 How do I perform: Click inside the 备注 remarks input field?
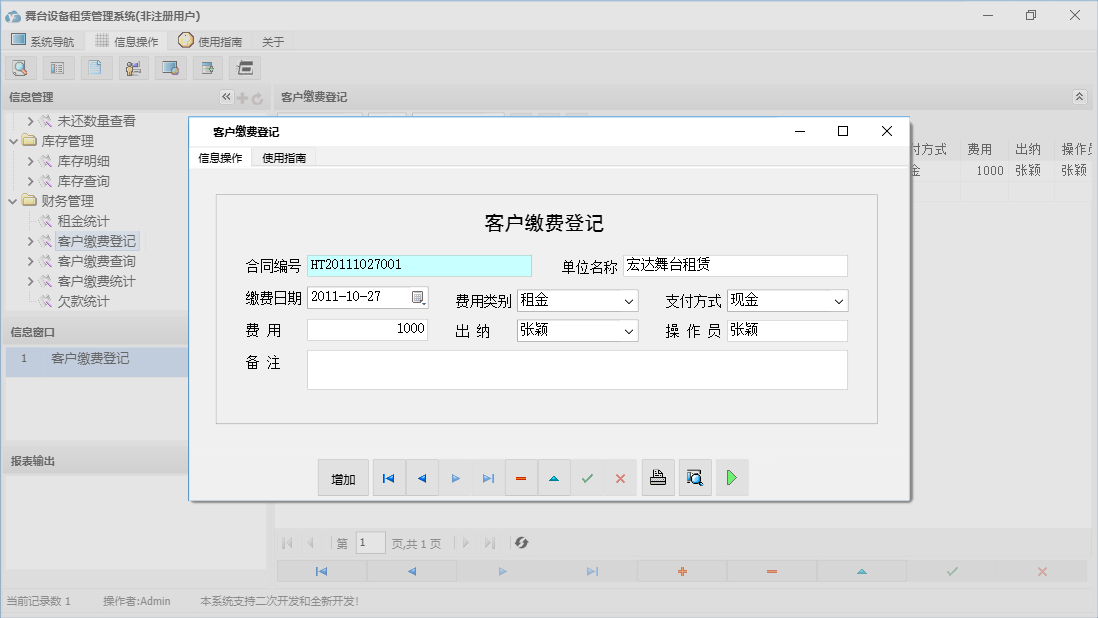click(575, 370)
